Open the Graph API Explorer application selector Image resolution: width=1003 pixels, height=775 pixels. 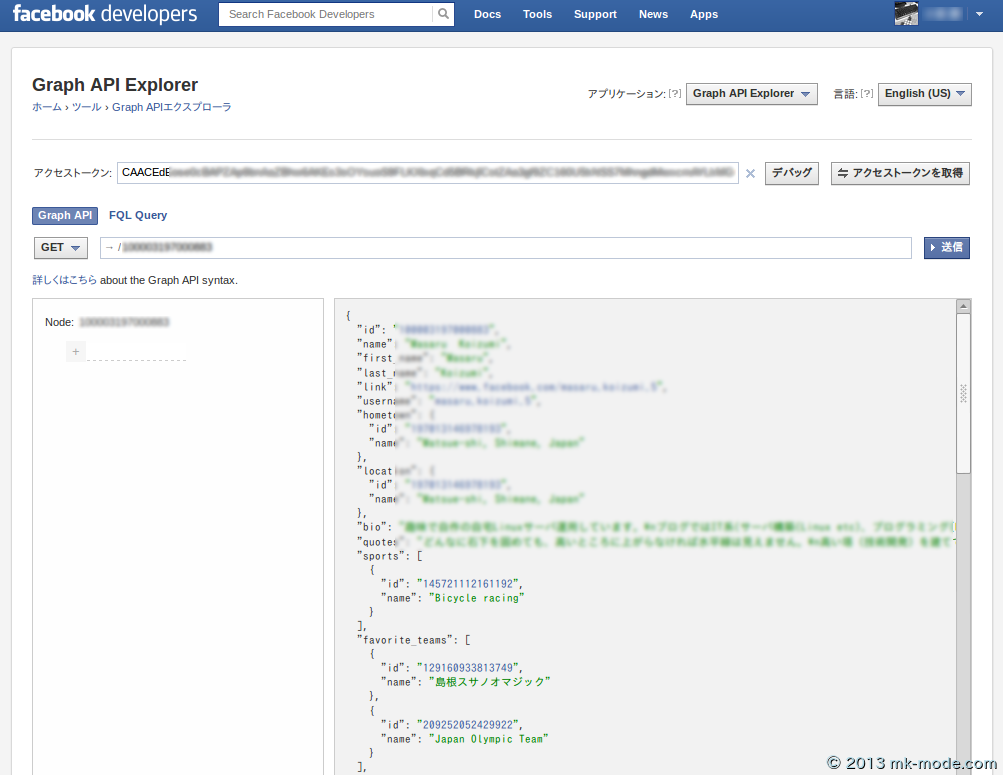[x=751, y=93]
